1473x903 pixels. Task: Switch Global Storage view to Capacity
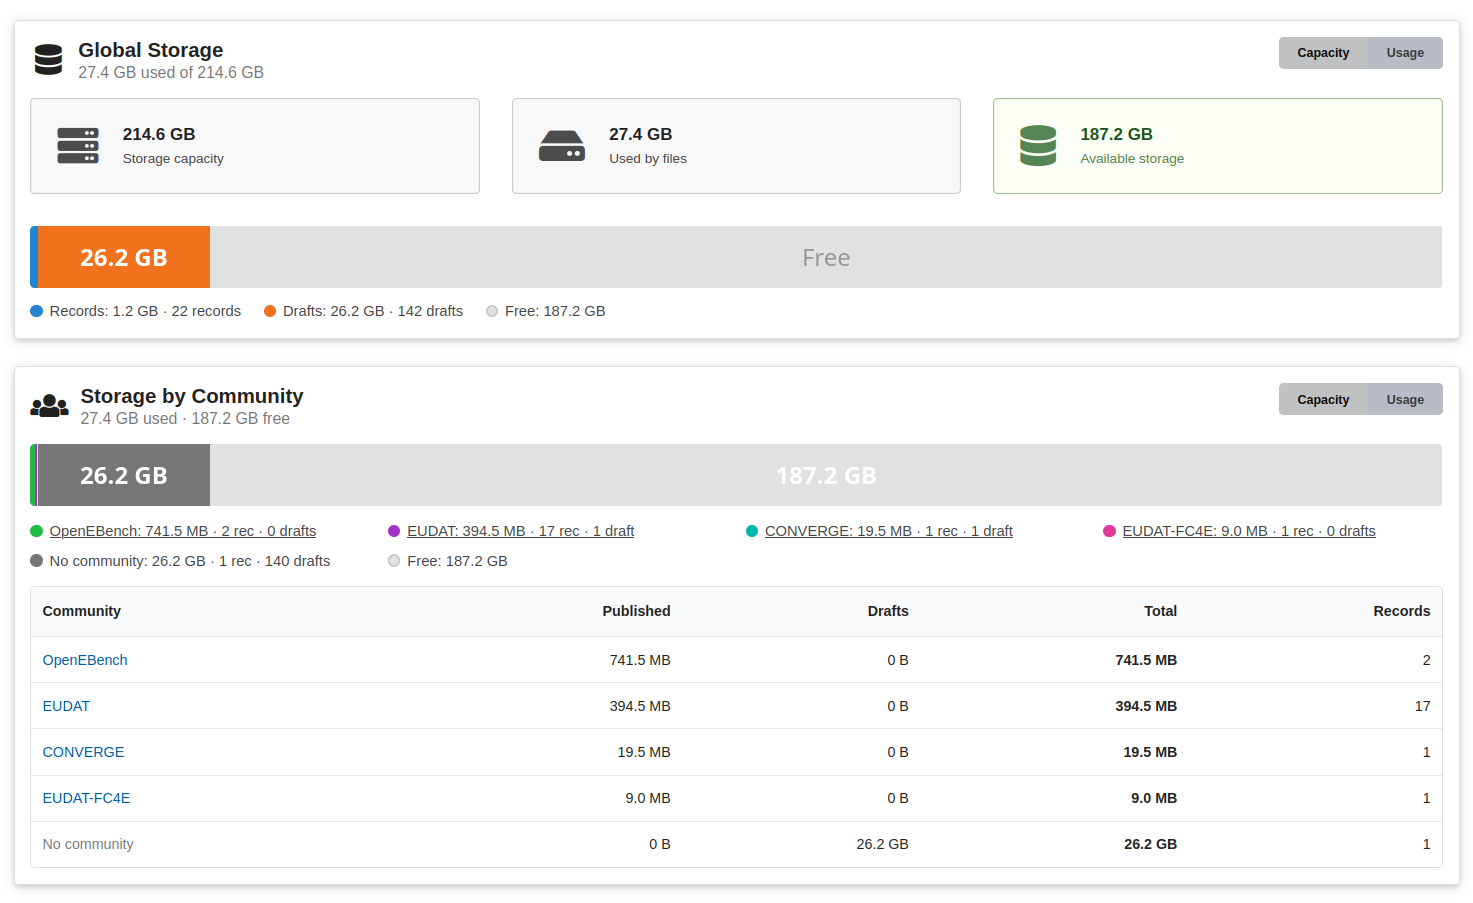tap(1323, 53)
